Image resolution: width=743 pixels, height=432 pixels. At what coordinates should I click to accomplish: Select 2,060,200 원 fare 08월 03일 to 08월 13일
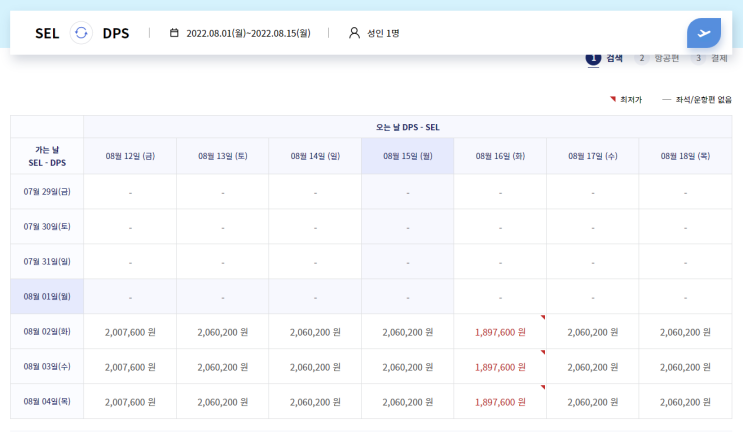click(223, 367)
